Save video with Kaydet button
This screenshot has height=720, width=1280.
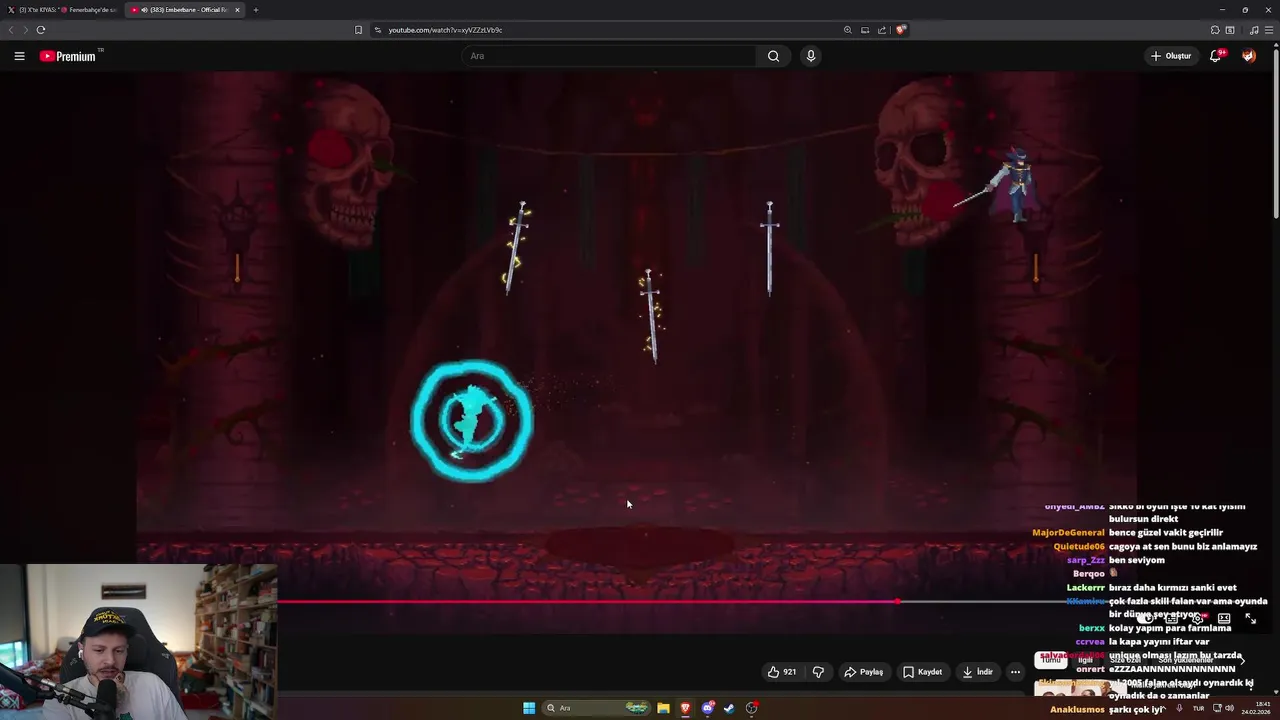[x=922, y=672]
